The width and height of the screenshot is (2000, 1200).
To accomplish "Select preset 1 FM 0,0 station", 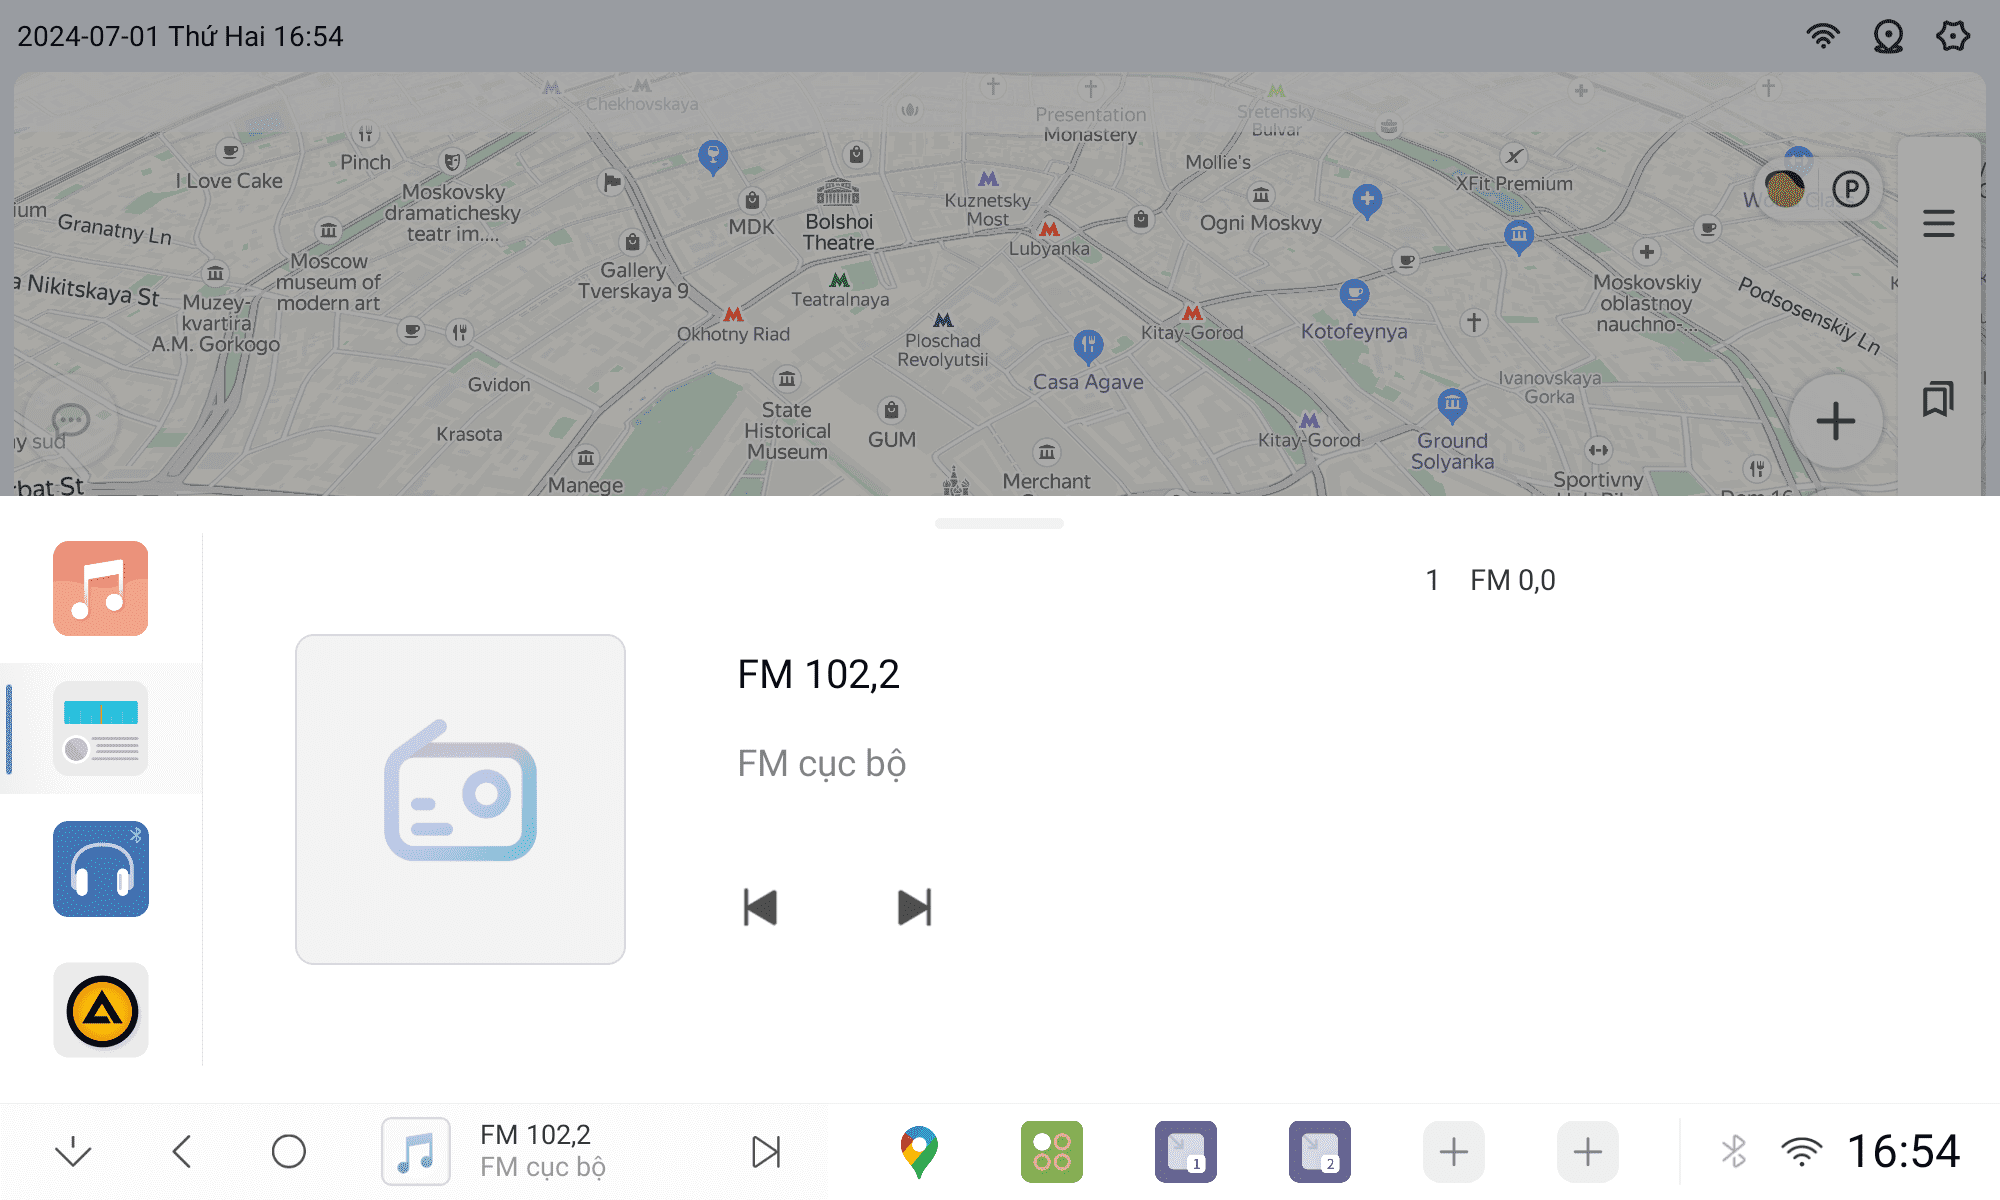I will point(1490,580).
